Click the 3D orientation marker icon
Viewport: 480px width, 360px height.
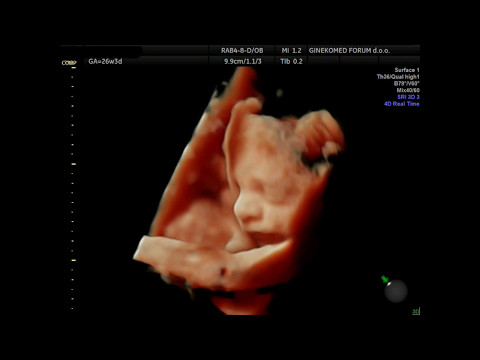(x=416, y=311)
